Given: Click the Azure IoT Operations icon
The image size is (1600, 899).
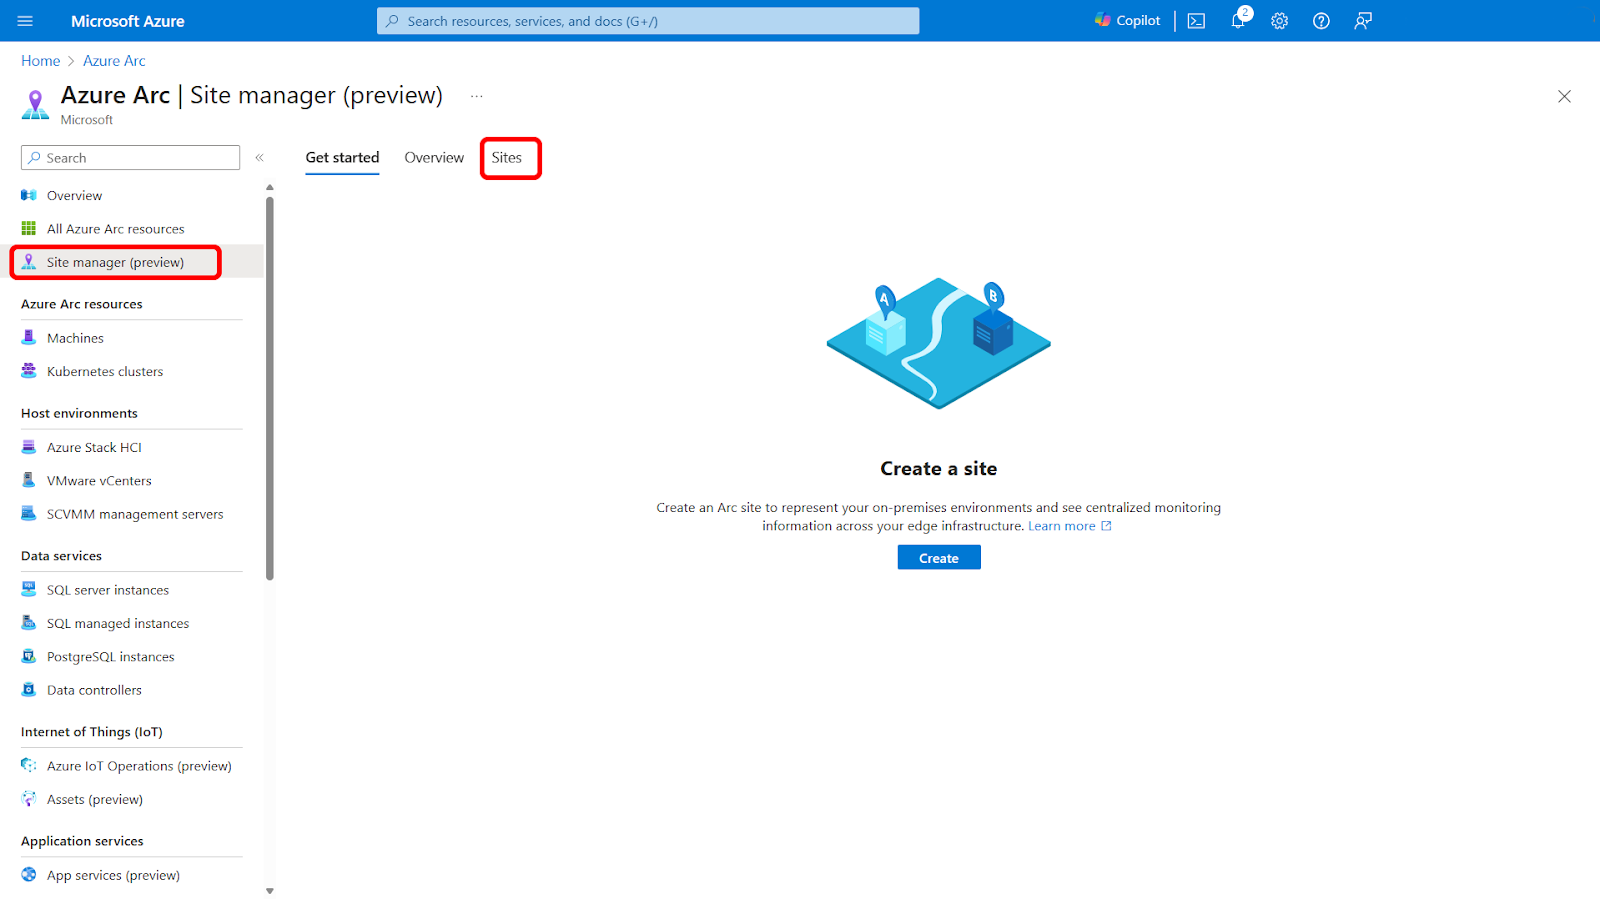Looking at the screenshot, I should (x=29, y=766).
